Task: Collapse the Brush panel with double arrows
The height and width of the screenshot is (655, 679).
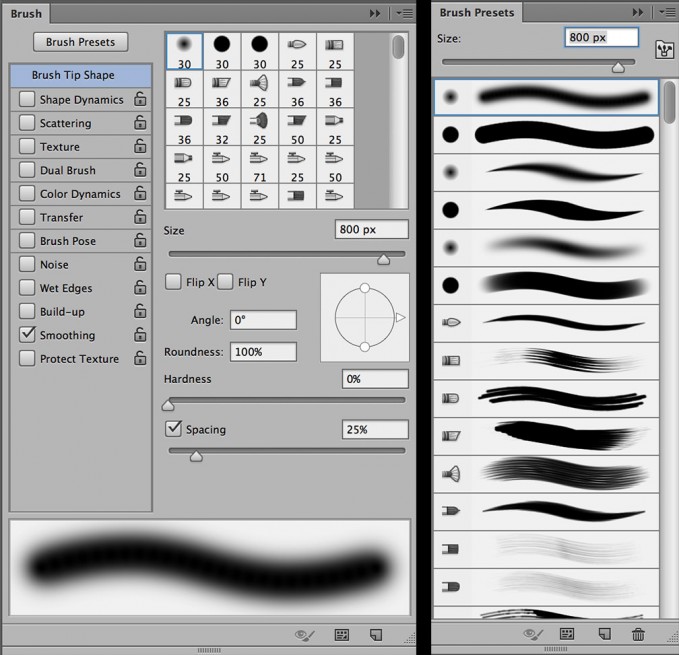Action: point(375,13)
